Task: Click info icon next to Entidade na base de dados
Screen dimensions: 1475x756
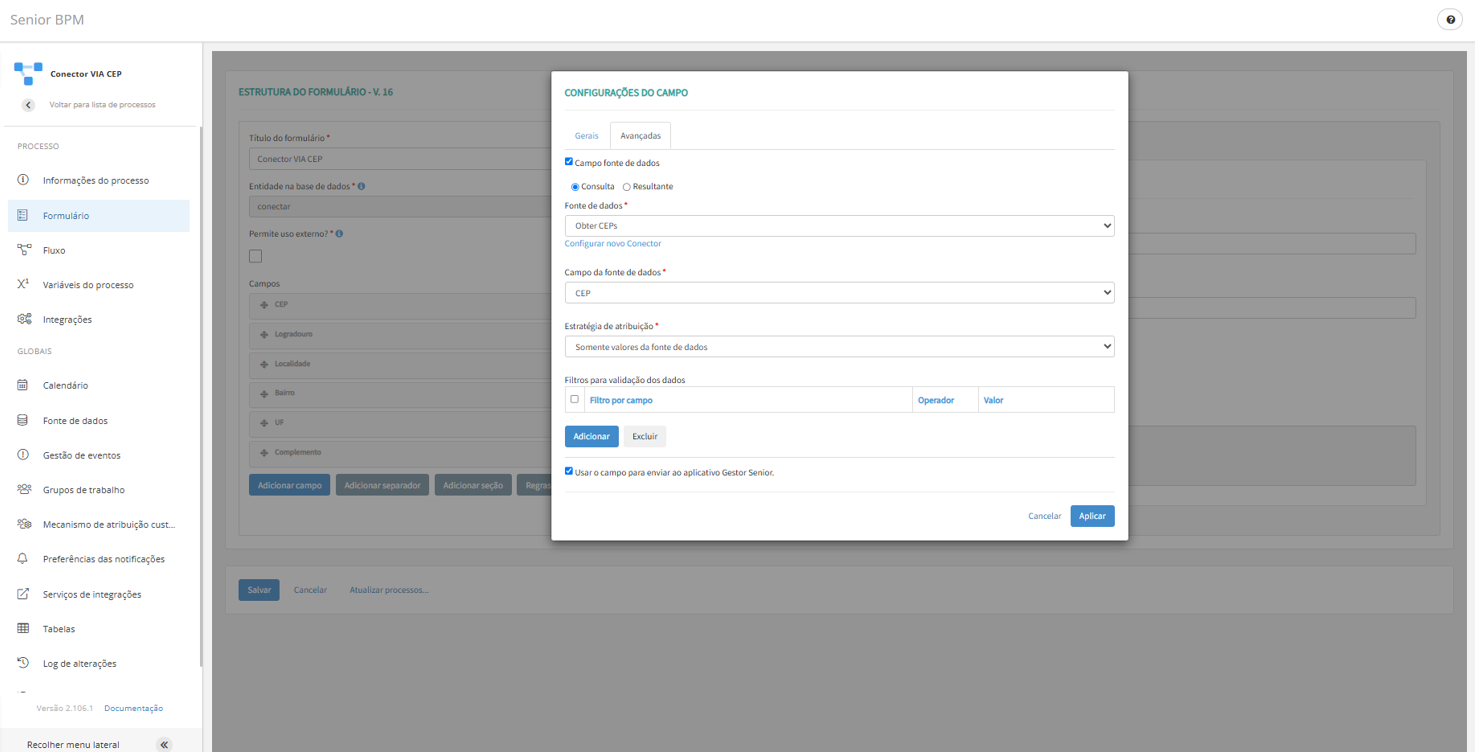Action: point(361,186)
